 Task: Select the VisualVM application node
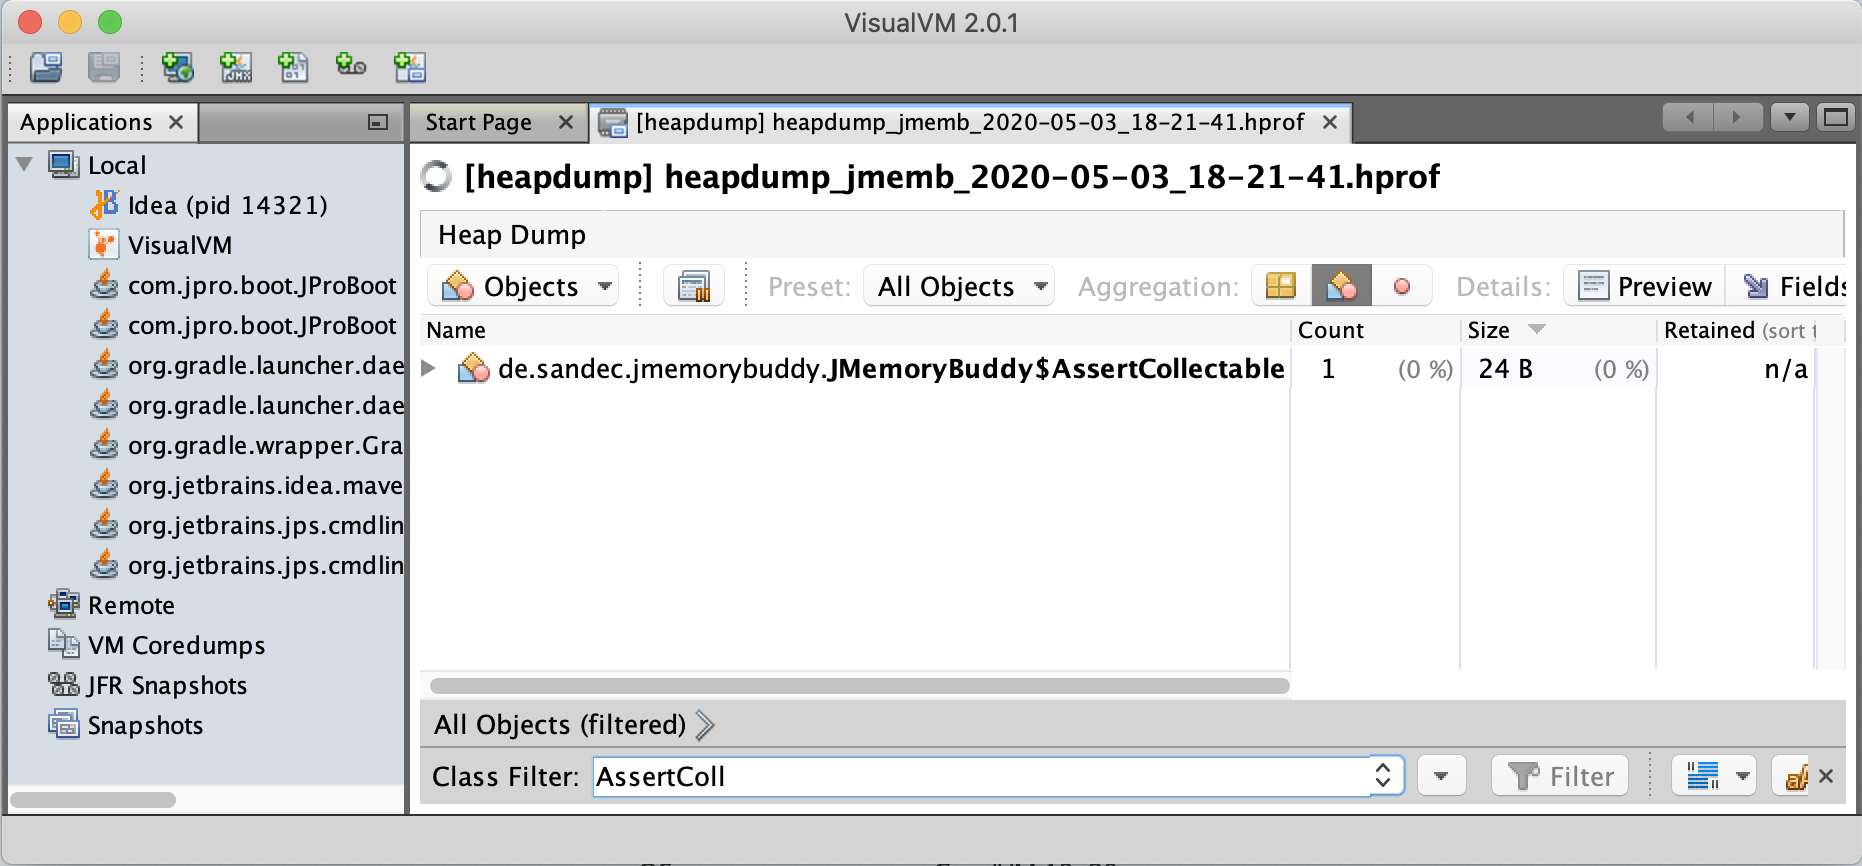click(180, 245)
